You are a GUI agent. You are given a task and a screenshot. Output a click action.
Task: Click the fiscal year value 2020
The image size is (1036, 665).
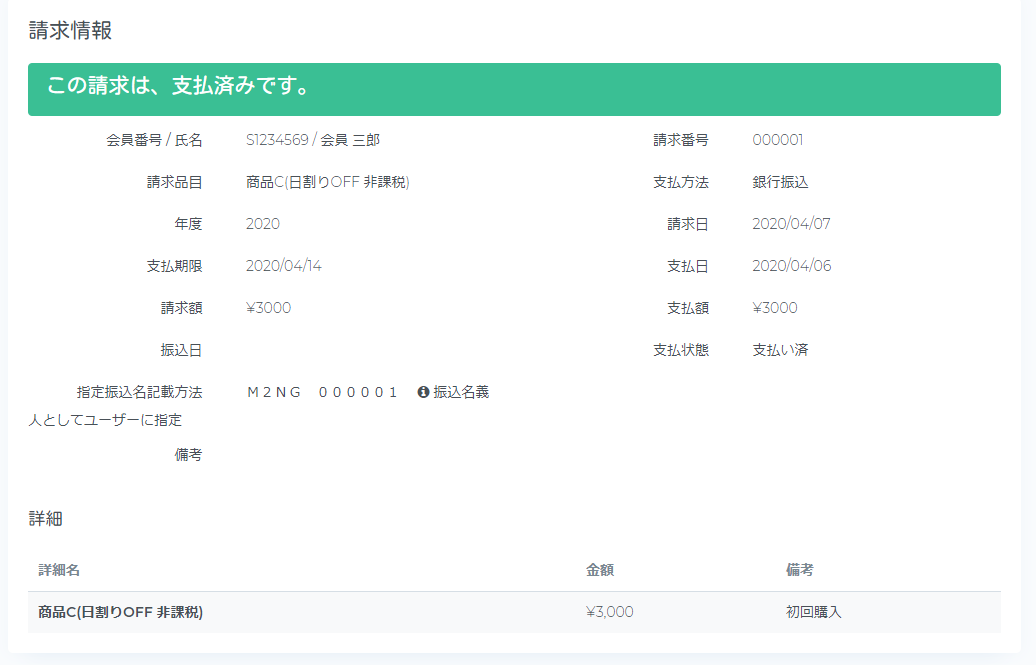tap(263, 224)
